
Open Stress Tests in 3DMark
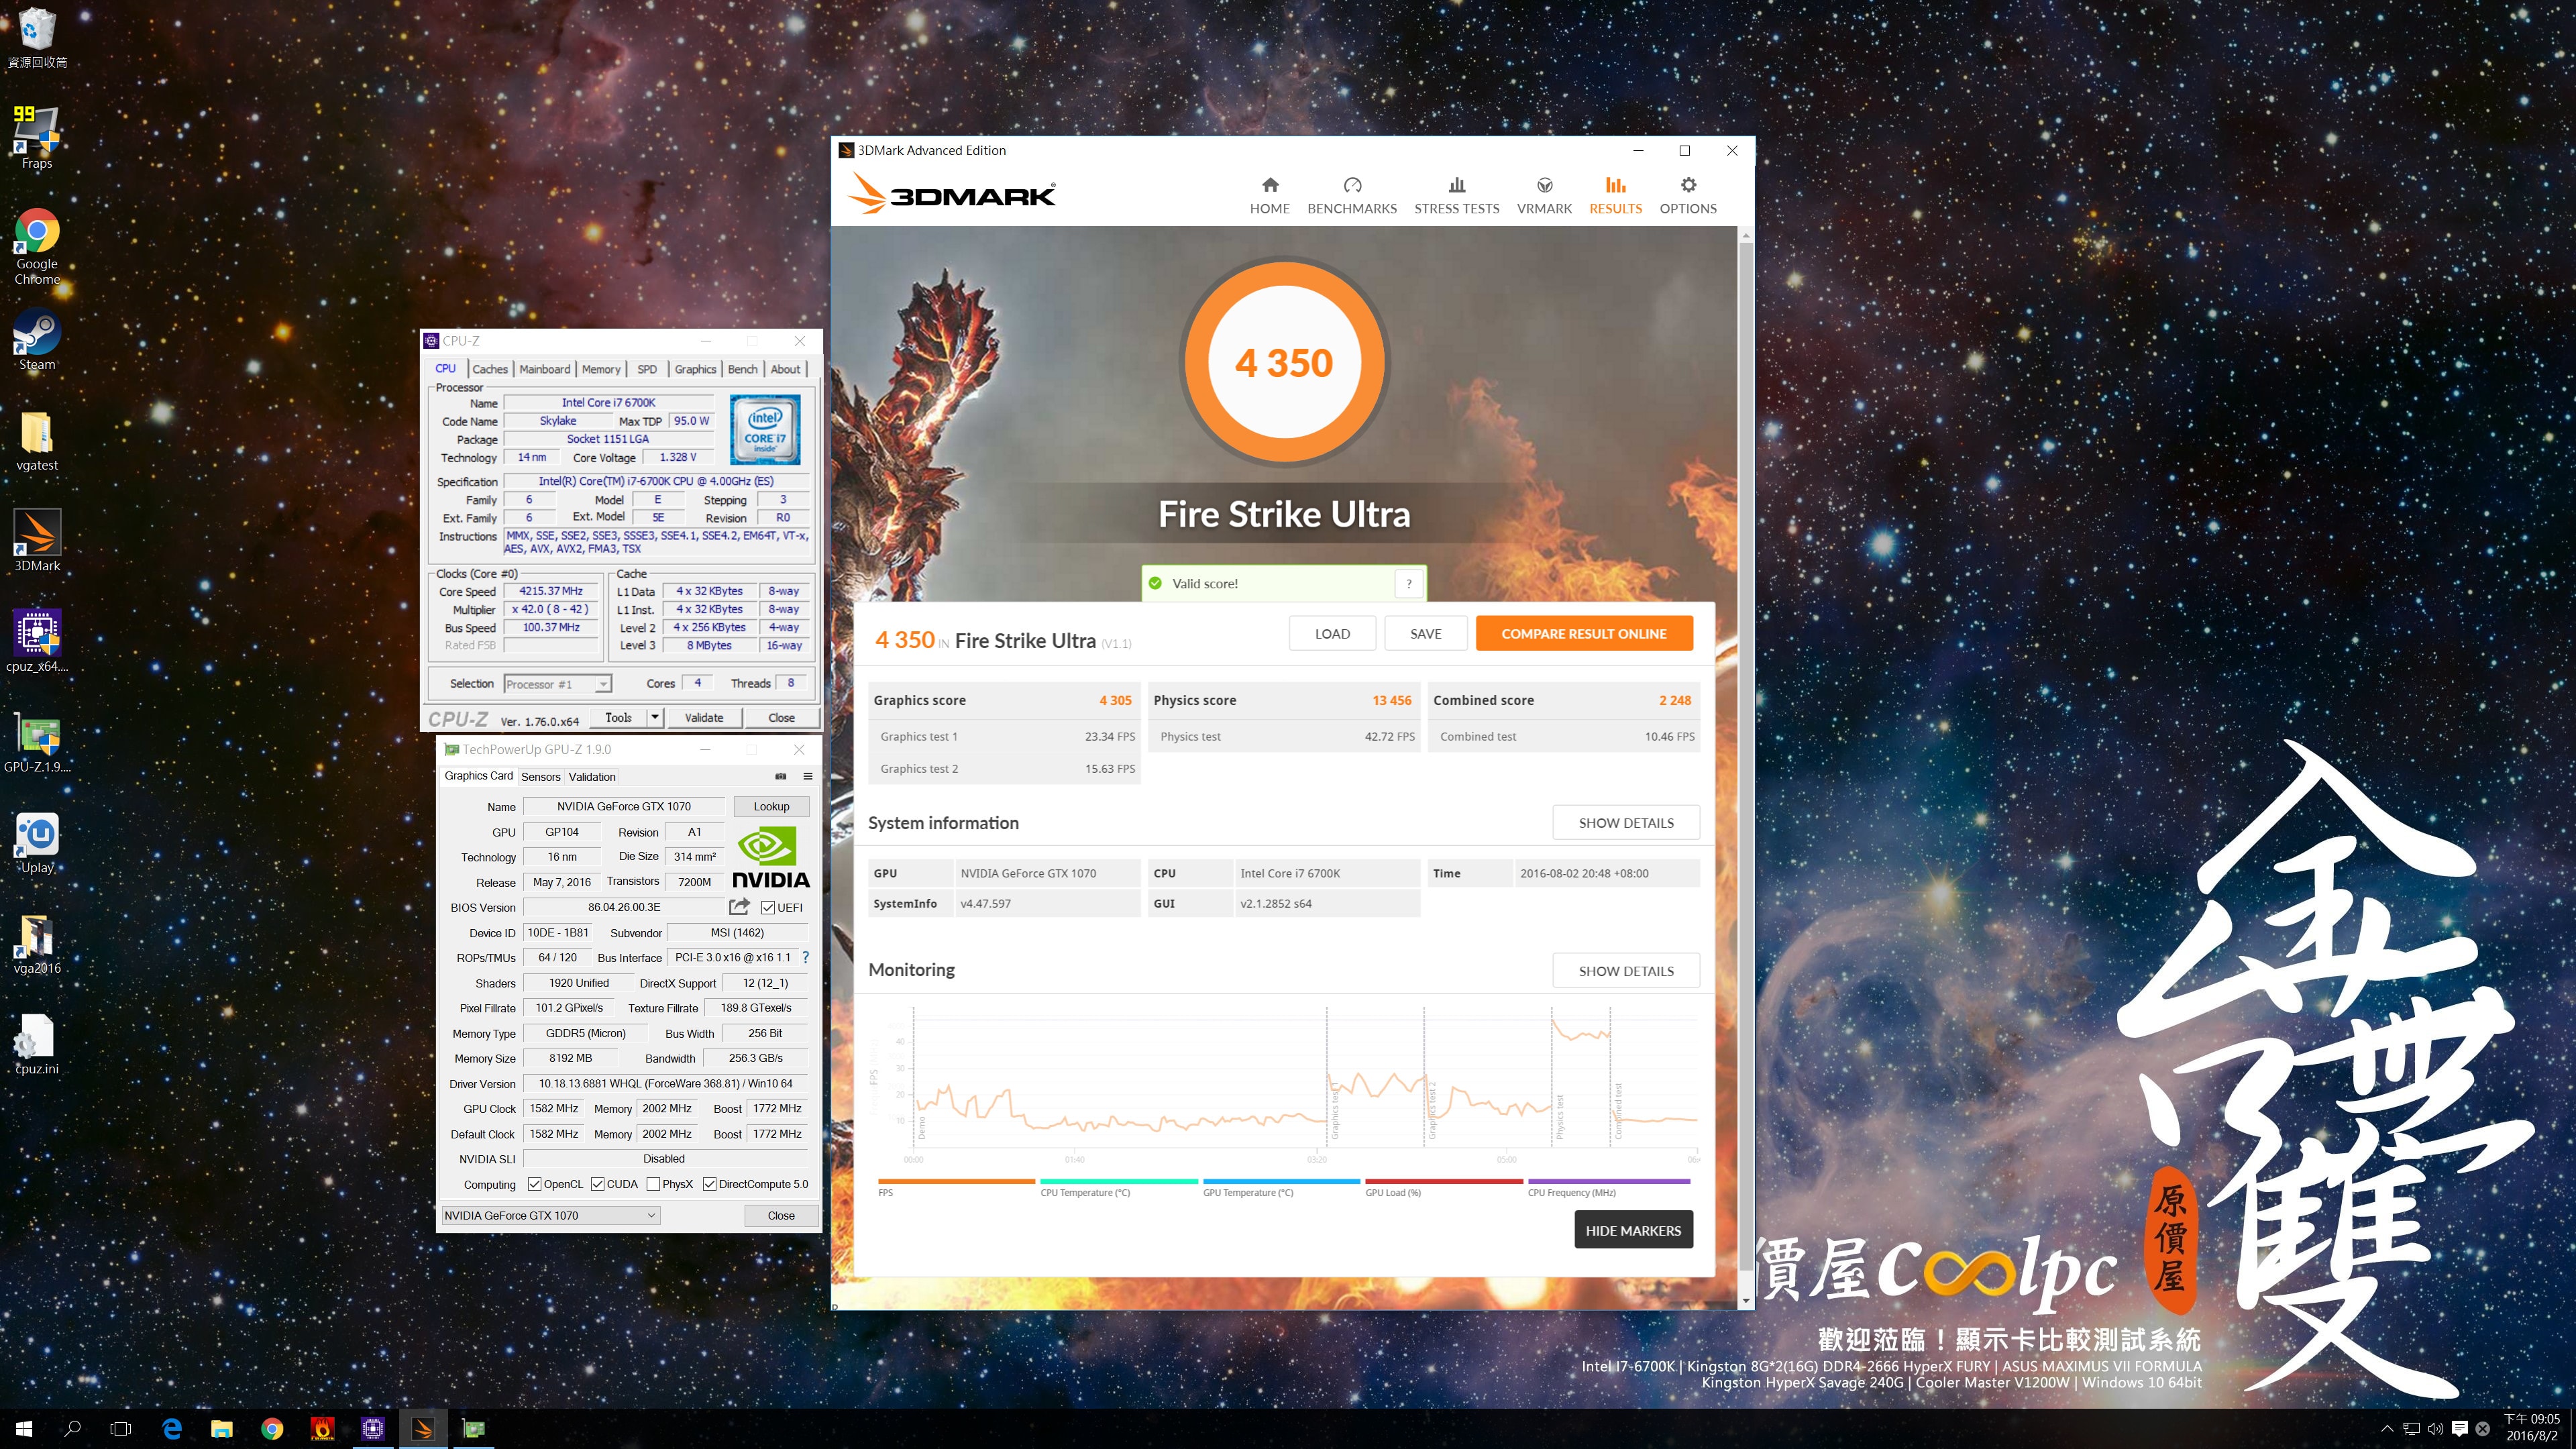point(1456,195)
